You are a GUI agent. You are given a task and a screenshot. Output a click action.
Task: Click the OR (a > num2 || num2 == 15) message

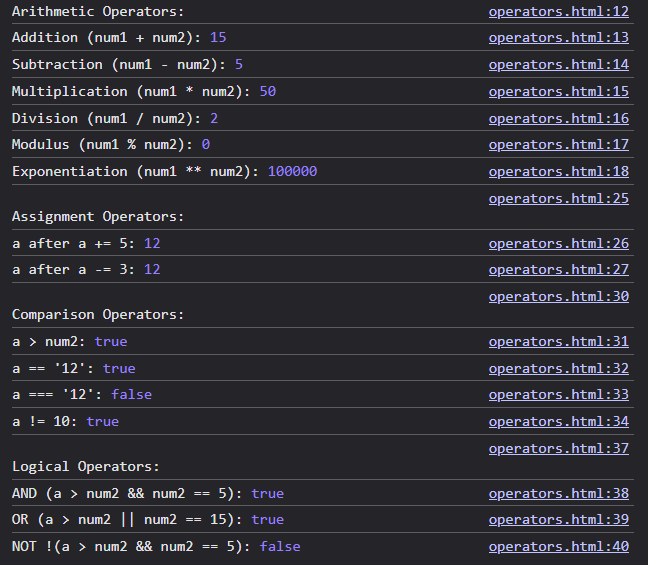(x=148, y=520)
